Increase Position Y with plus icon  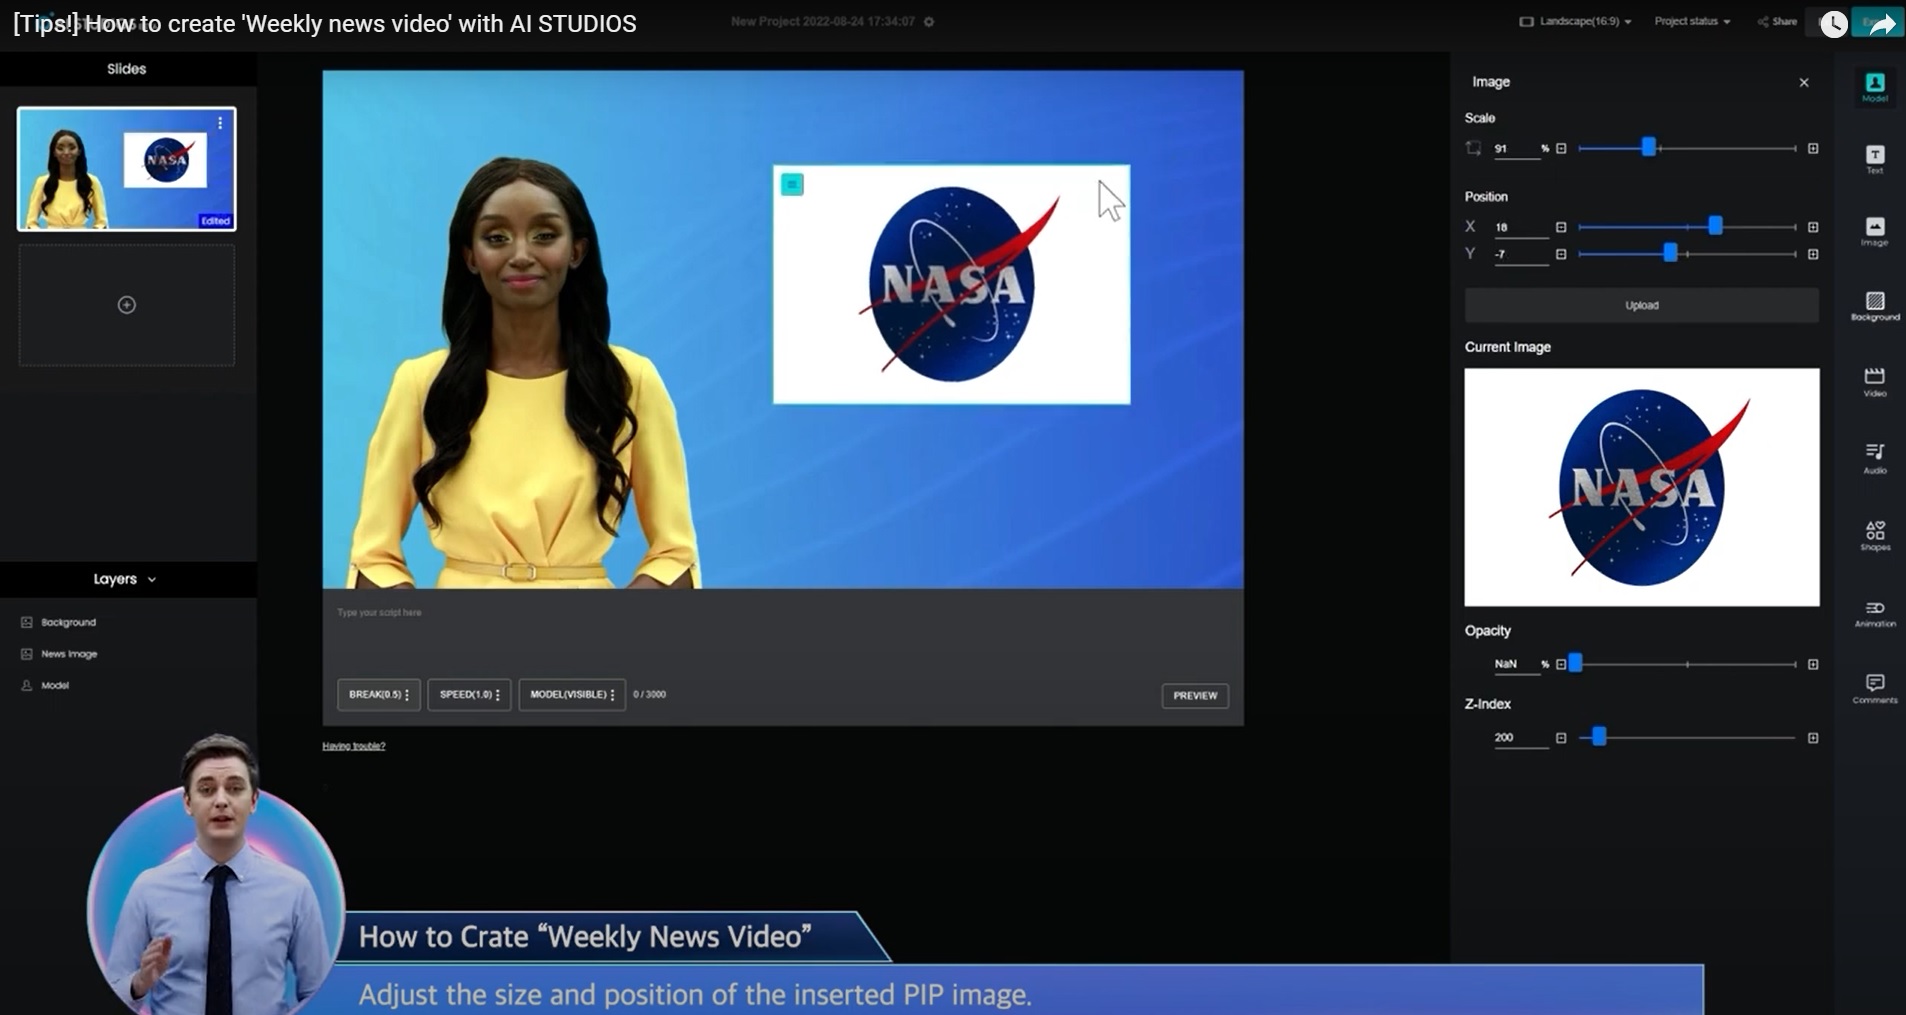(x=1813, y=255)
